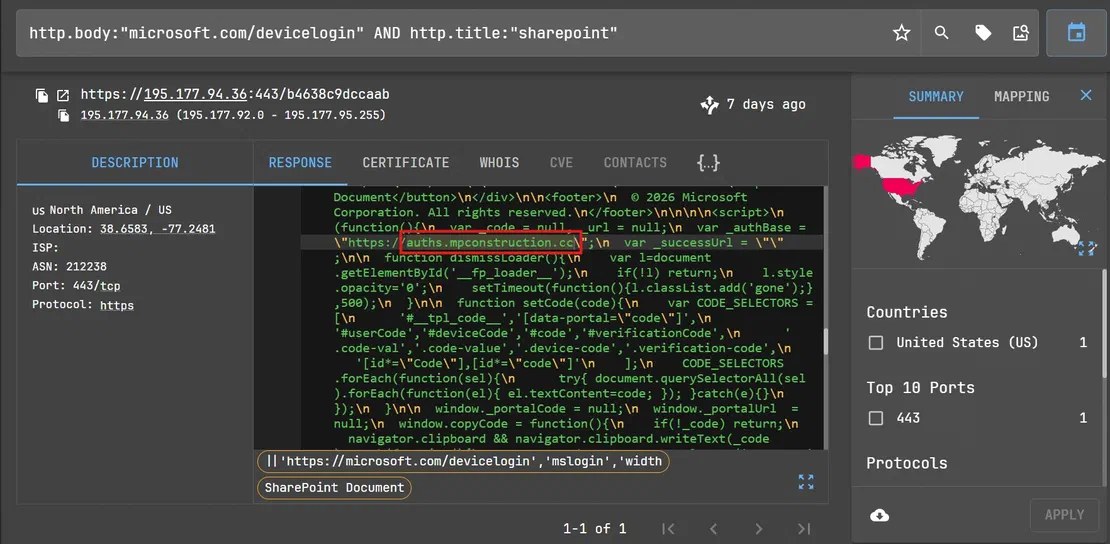
Task: Click the 'North America / US' text
Action: coord(110,210)
